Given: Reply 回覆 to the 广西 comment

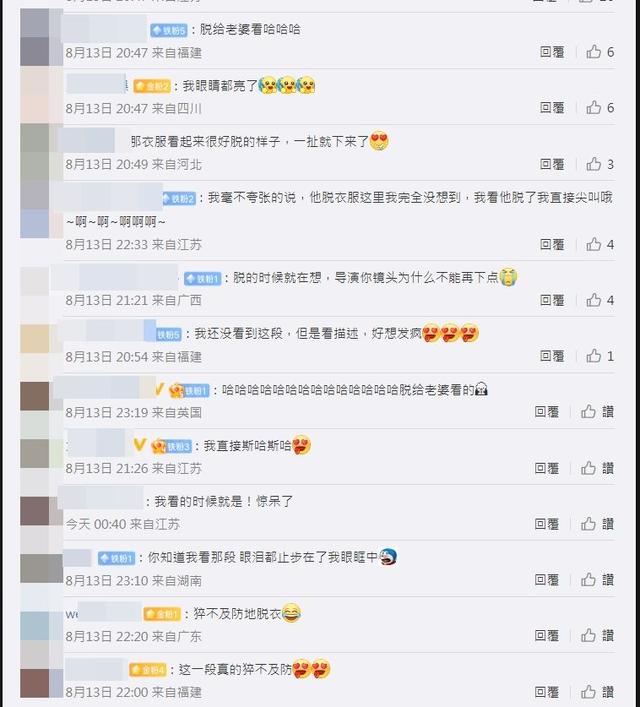Looking at the screenshot, I should coord(552,300).
